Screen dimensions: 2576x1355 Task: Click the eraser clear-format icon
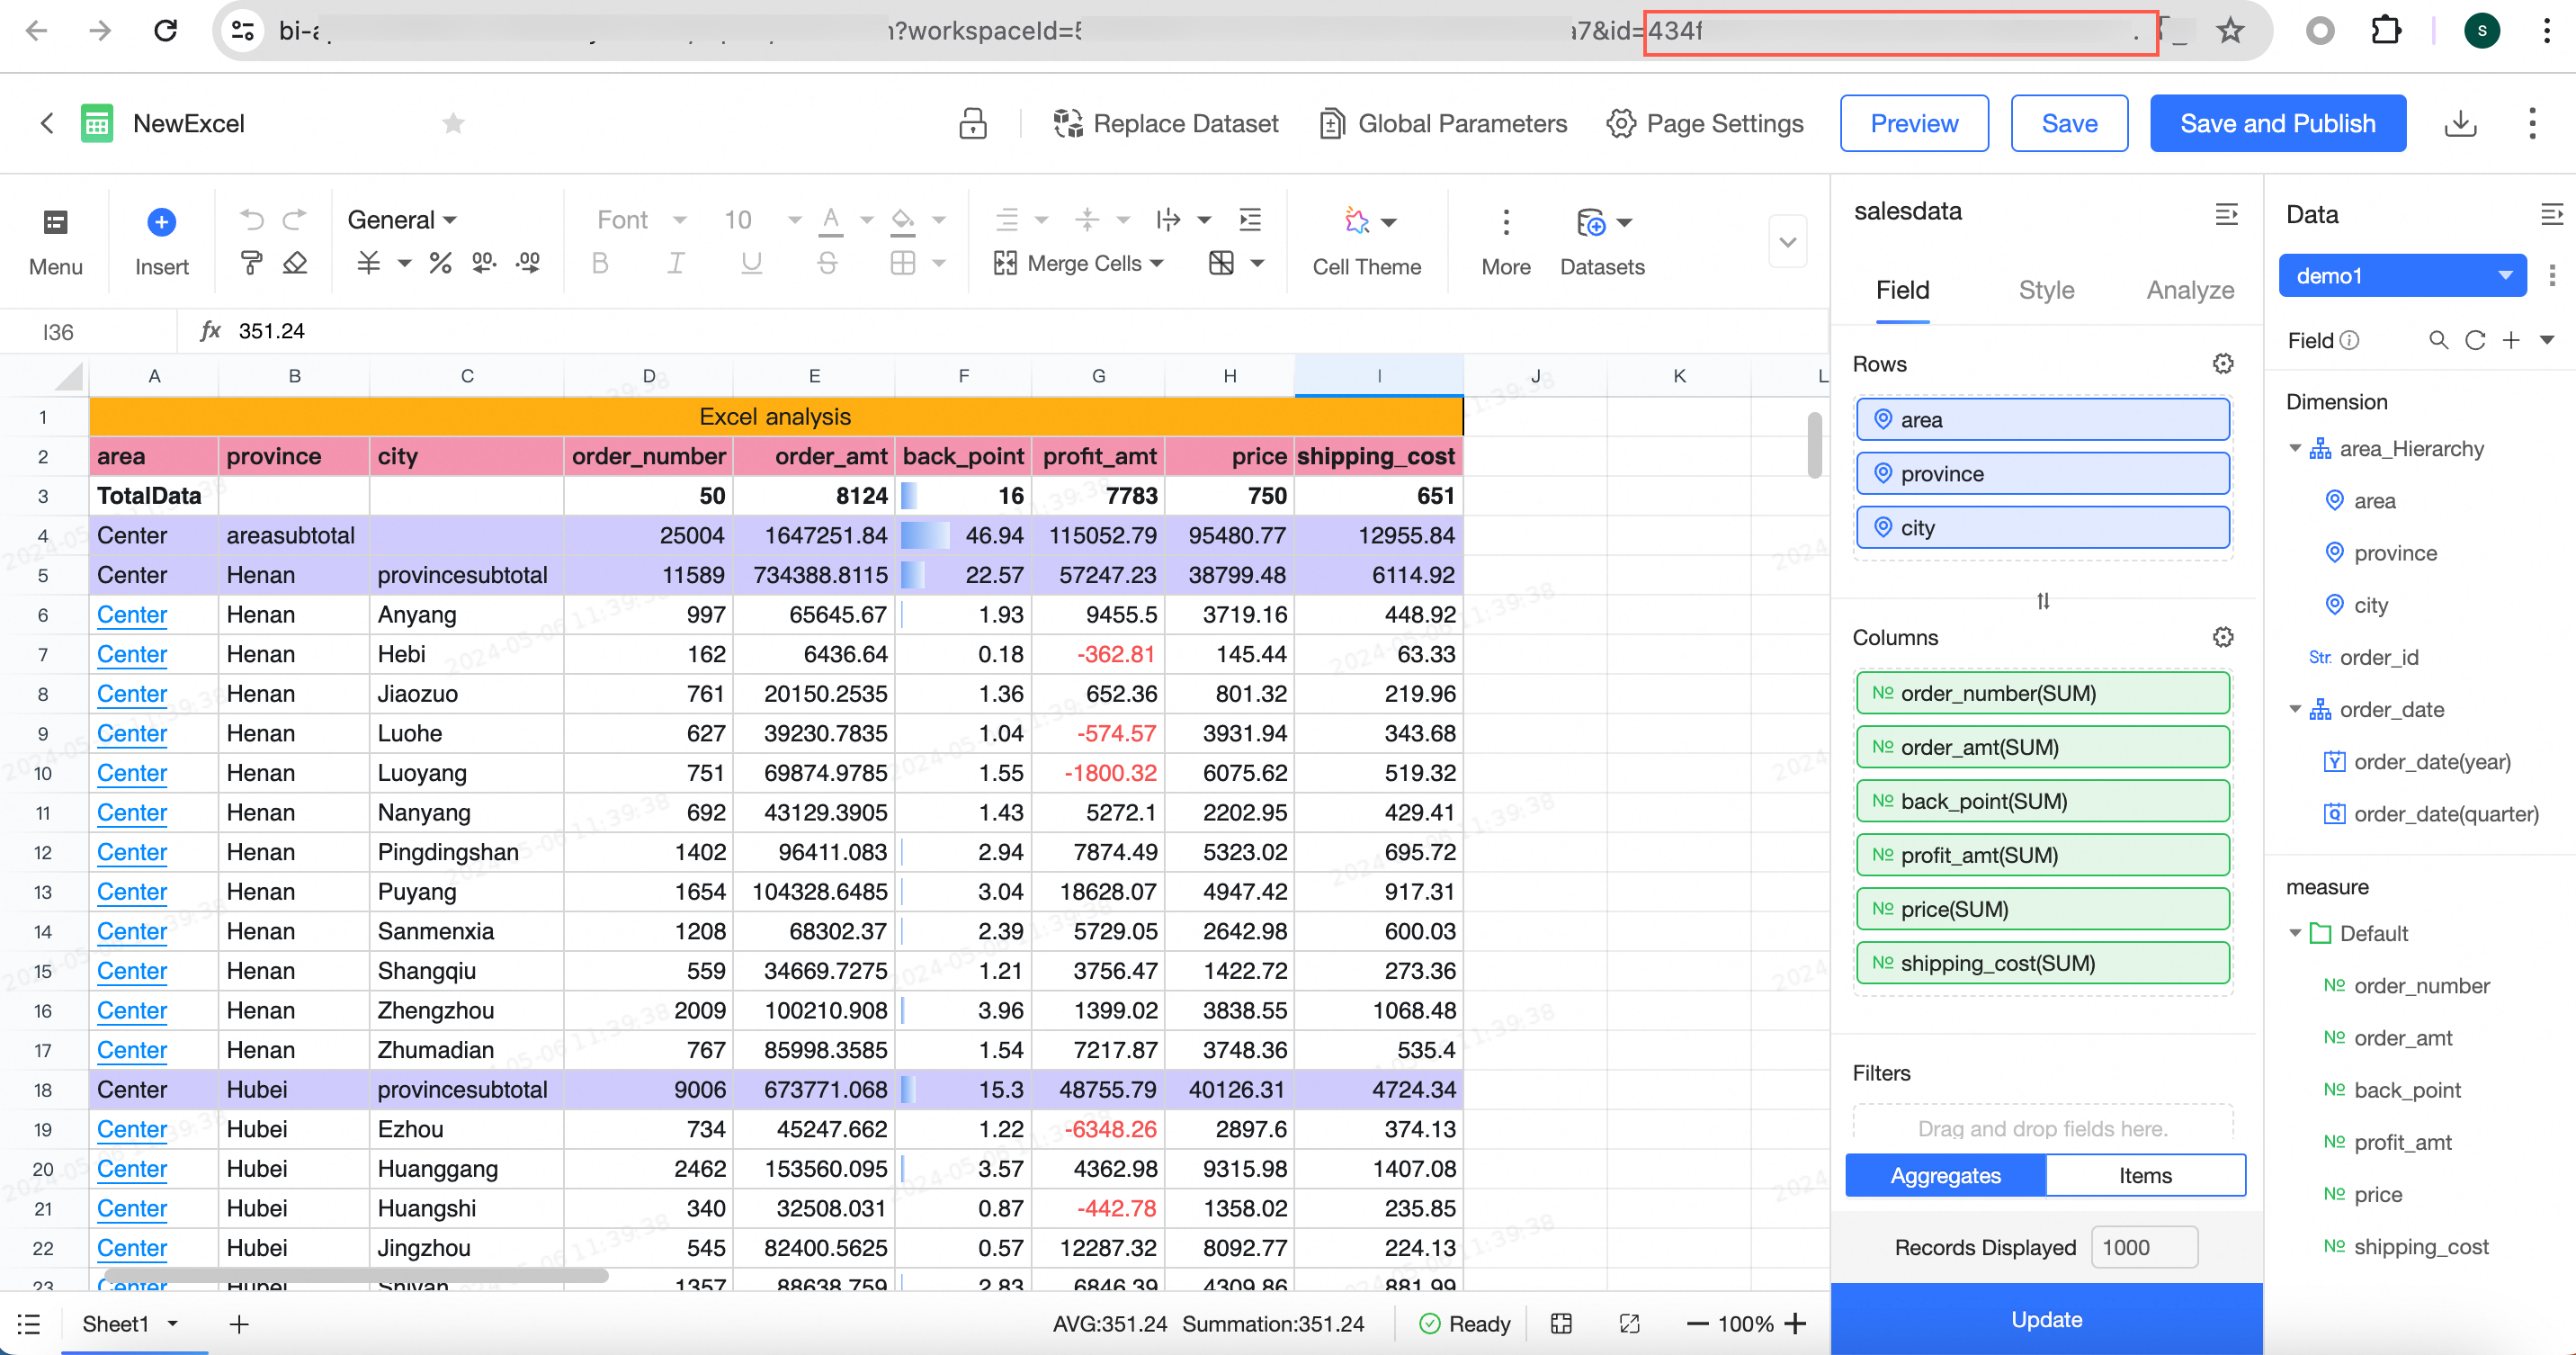pyautogui.click(x=295, y=263)
